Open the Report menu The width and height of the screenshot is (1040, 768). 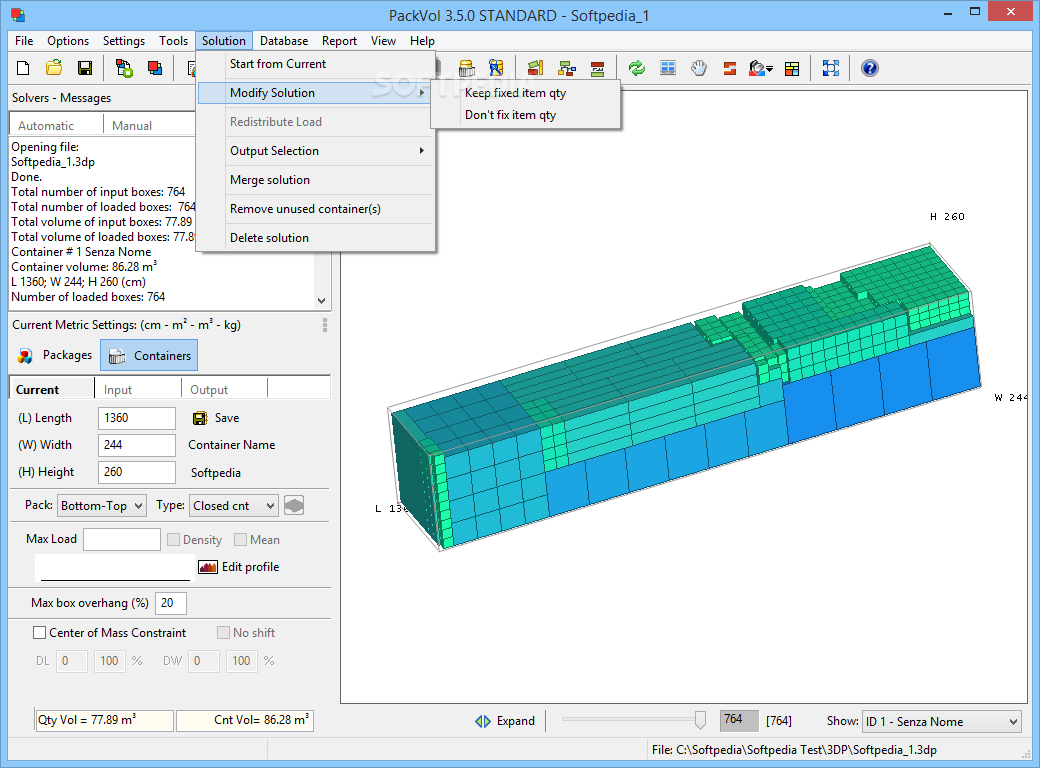340,40
